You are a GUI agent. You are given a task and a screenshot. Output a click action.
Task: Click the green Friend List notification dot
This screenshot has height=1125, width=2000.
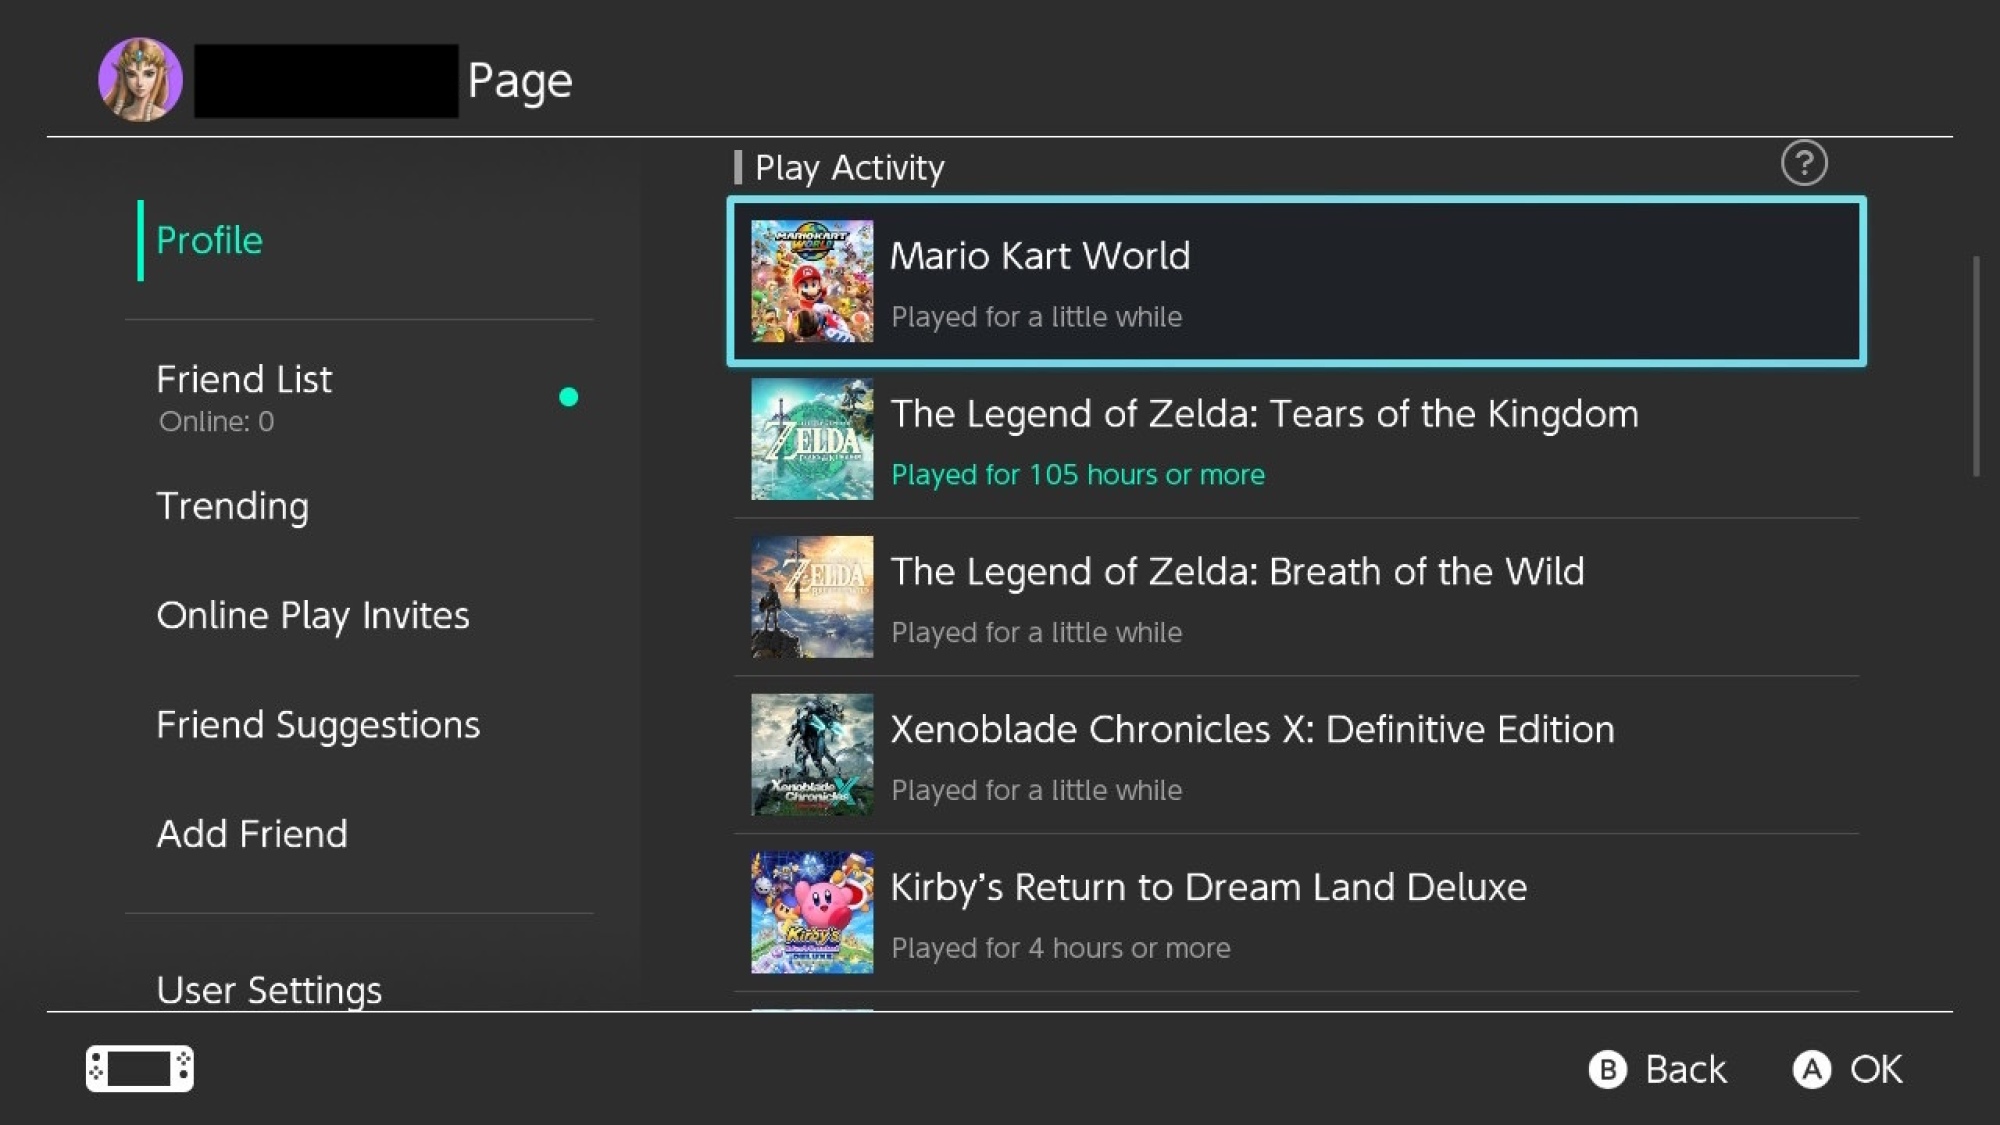click(568, 397)
